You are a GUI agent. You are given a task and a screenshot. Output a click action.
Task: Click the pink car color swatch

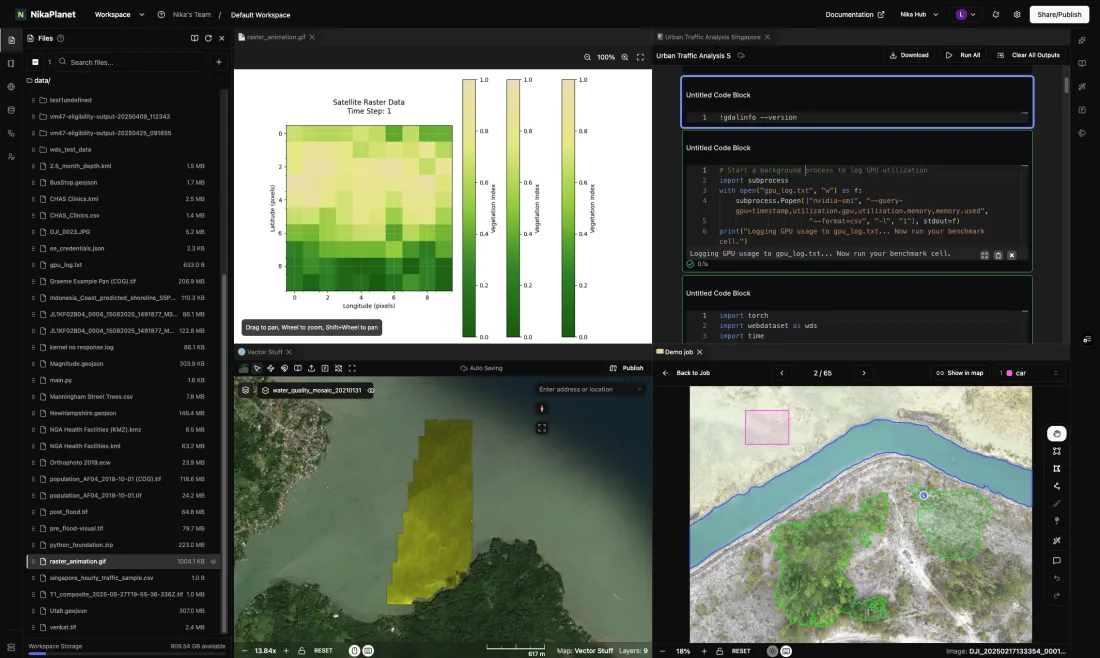(x=1010, y=373)
